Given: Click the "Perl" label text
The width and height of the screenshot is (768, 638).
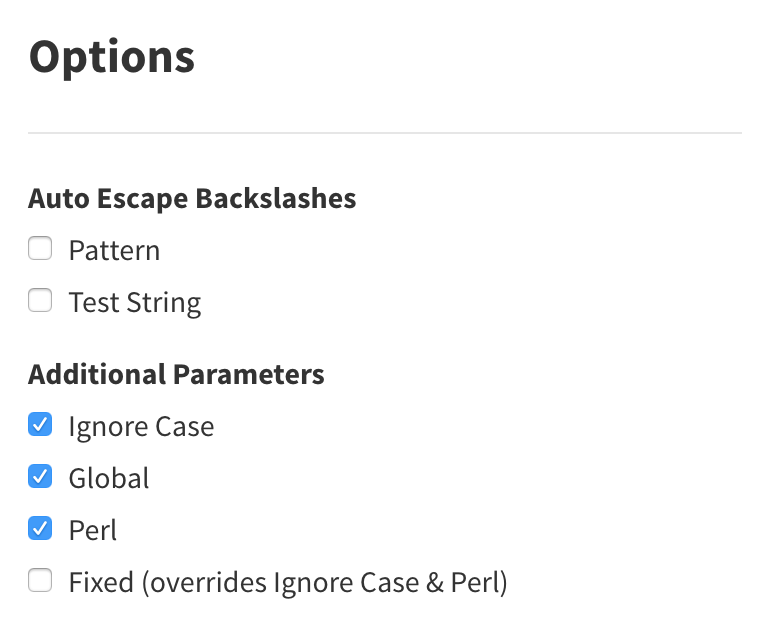Looking at the screenshot, I should coord(93,530).
